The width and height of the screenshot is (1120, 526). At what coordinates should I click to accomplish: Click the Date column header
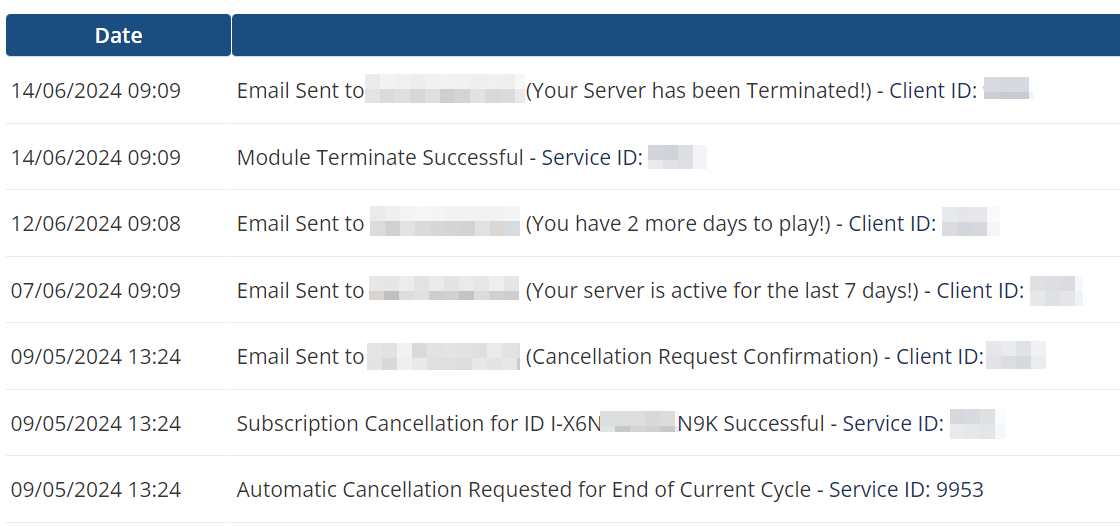118,36
